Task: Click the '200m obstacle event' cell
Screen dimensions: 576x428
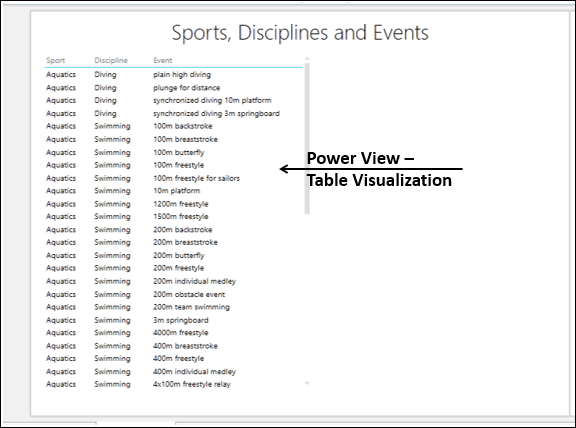Action: tap(189, 294)
